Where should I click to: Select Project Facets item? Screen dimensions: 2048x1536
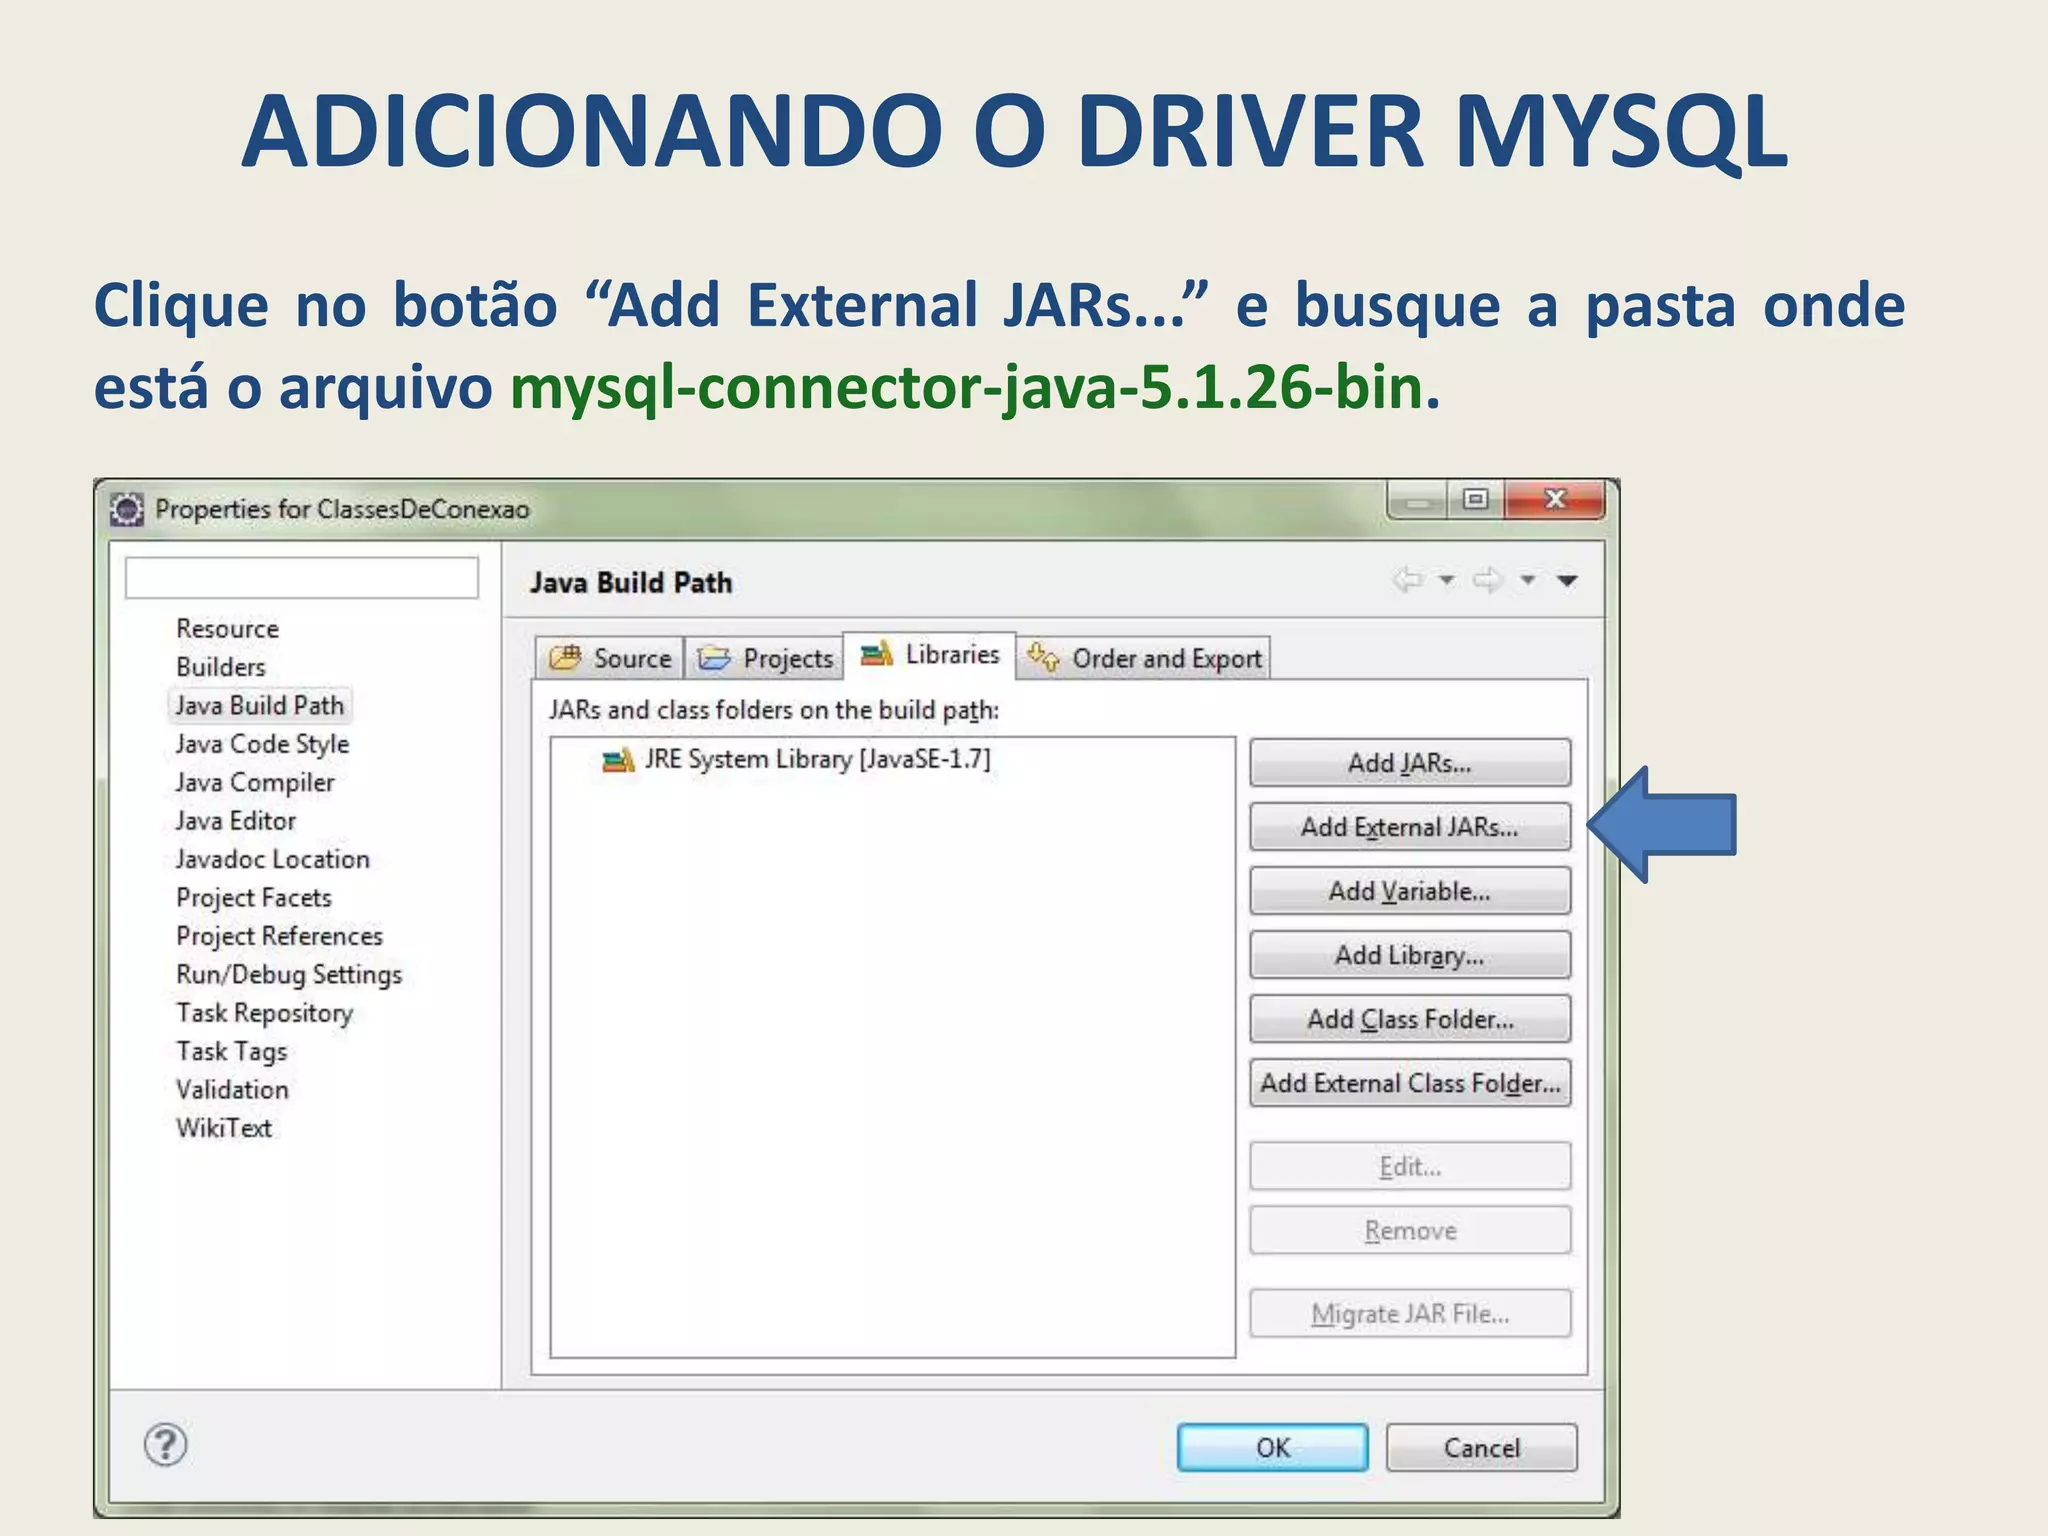[253, 898]
